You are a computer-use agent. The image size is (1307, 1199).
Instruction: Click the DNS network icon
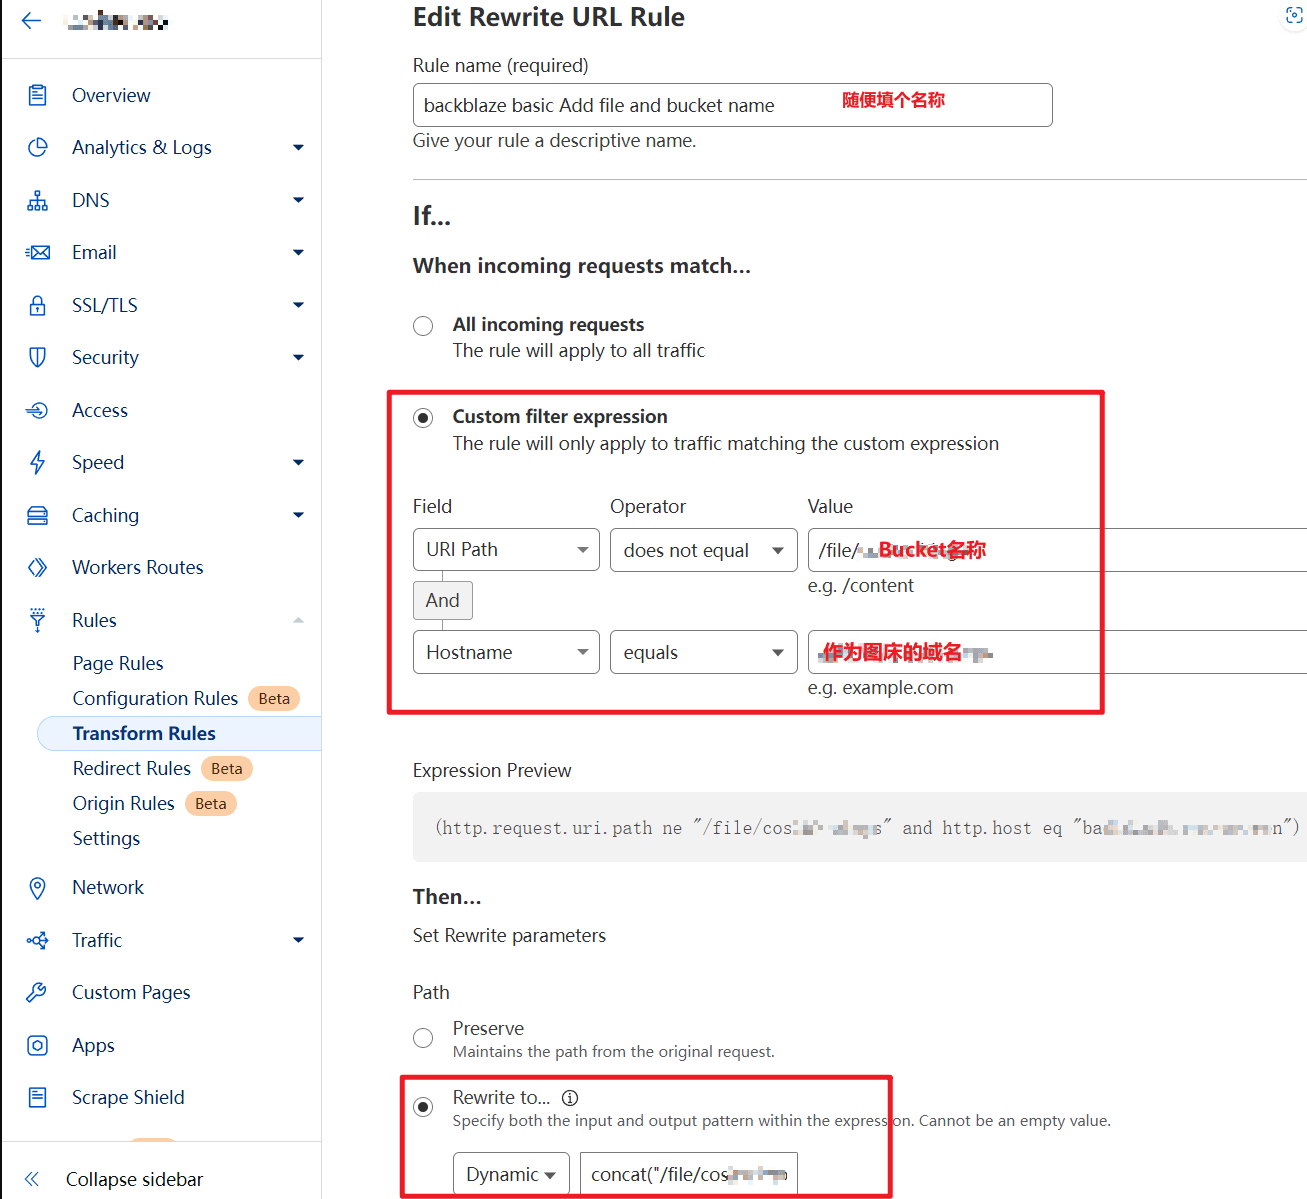click(x=38, y=200)
